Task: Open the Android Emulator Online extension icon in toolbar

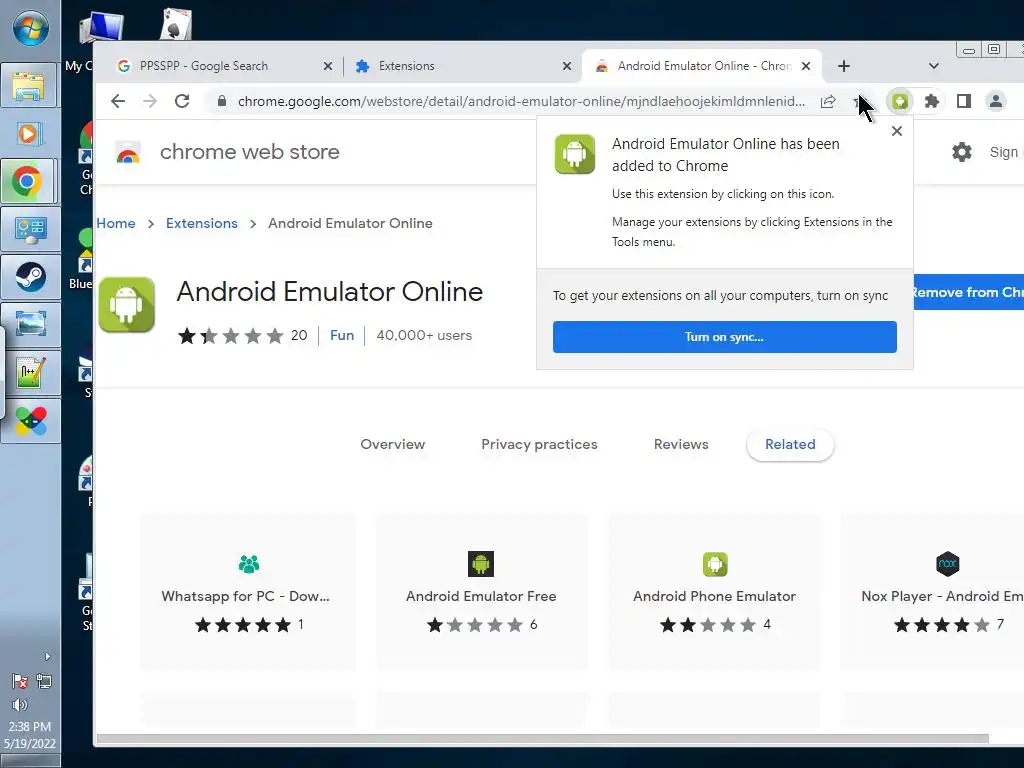Action: coord(901,101)
